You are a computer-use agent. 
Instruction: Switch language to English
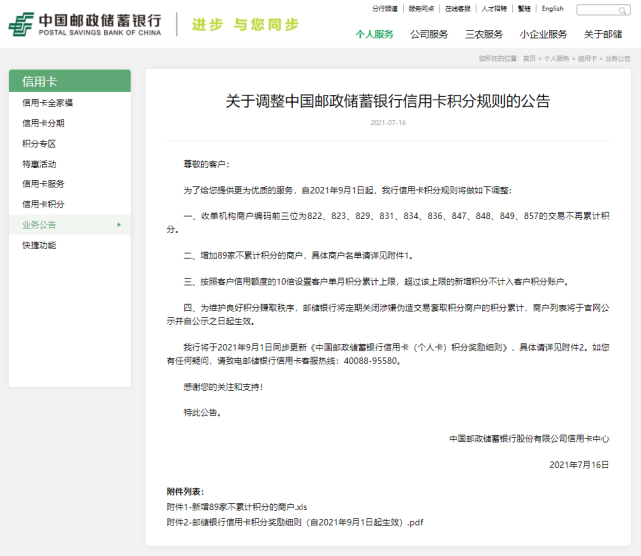point(552,9)
